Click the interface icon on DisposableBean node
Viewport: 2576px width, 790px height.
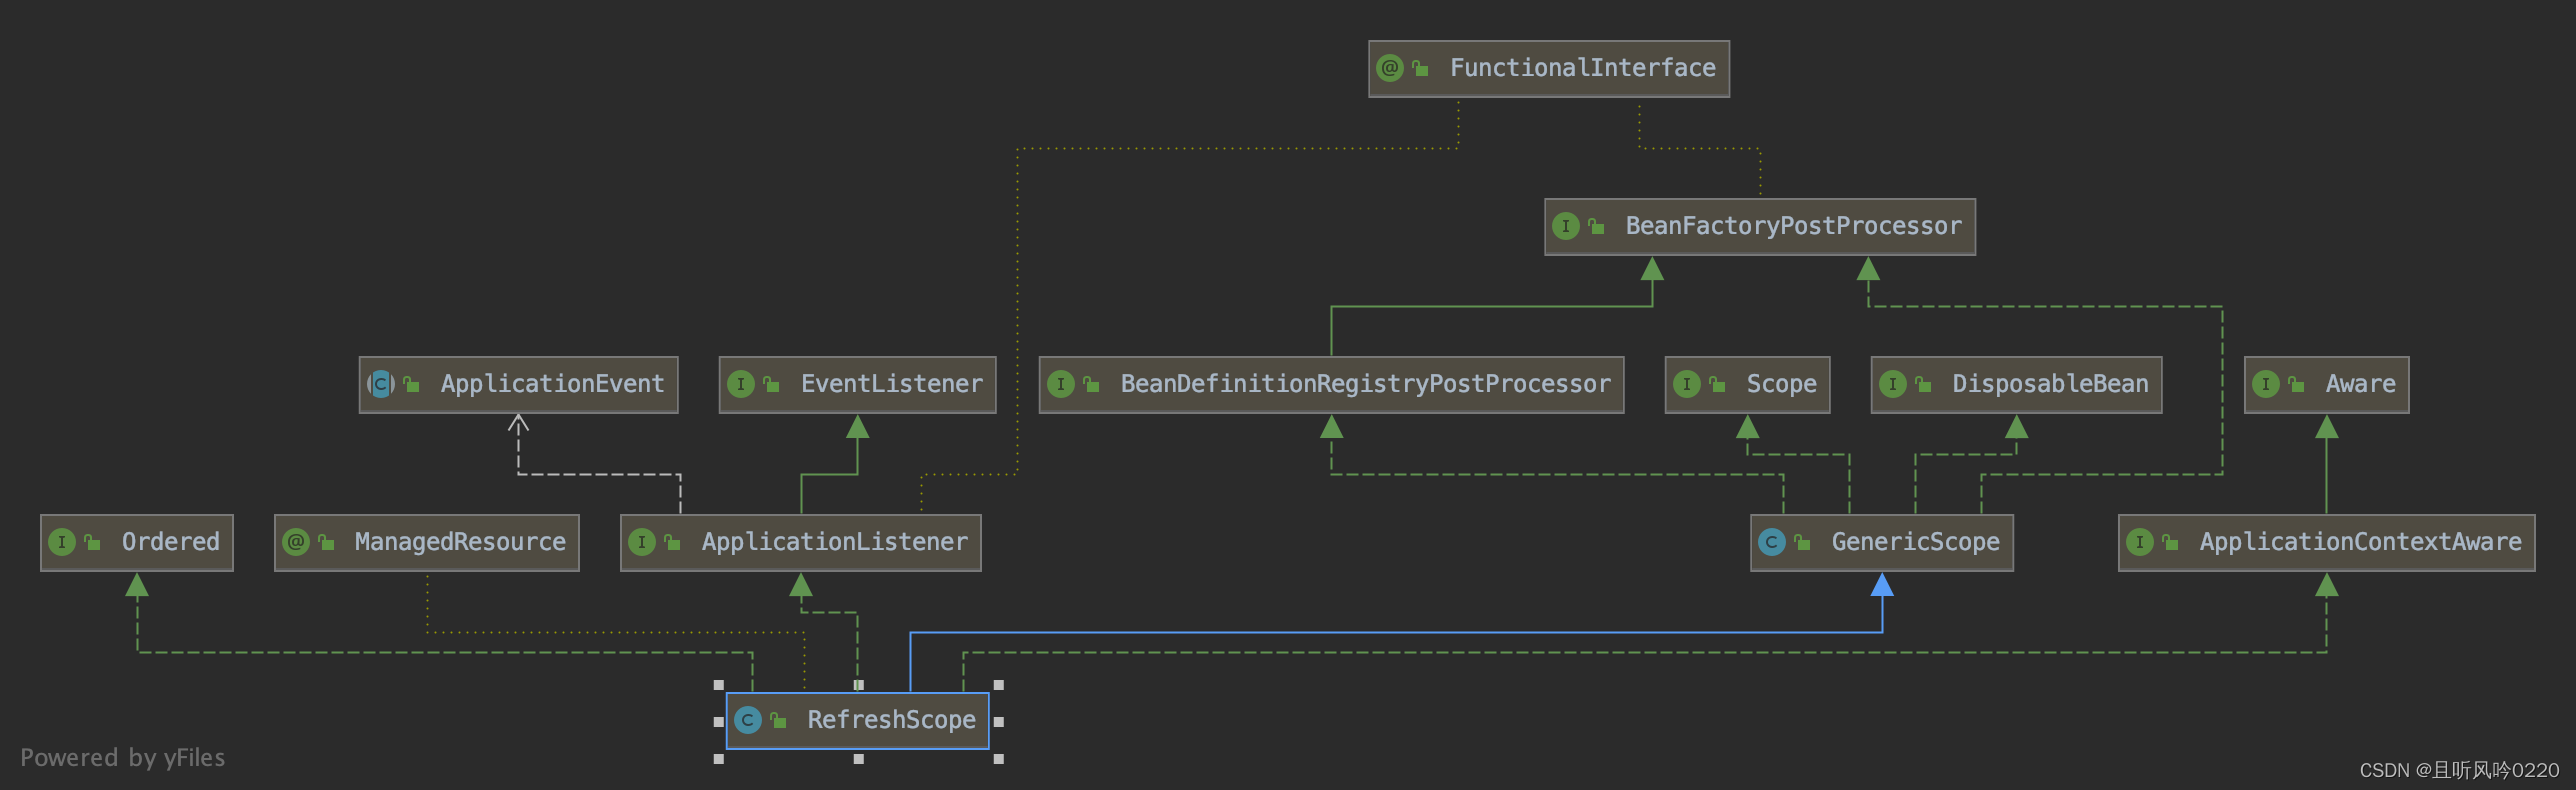click(x=1893, y=384)
